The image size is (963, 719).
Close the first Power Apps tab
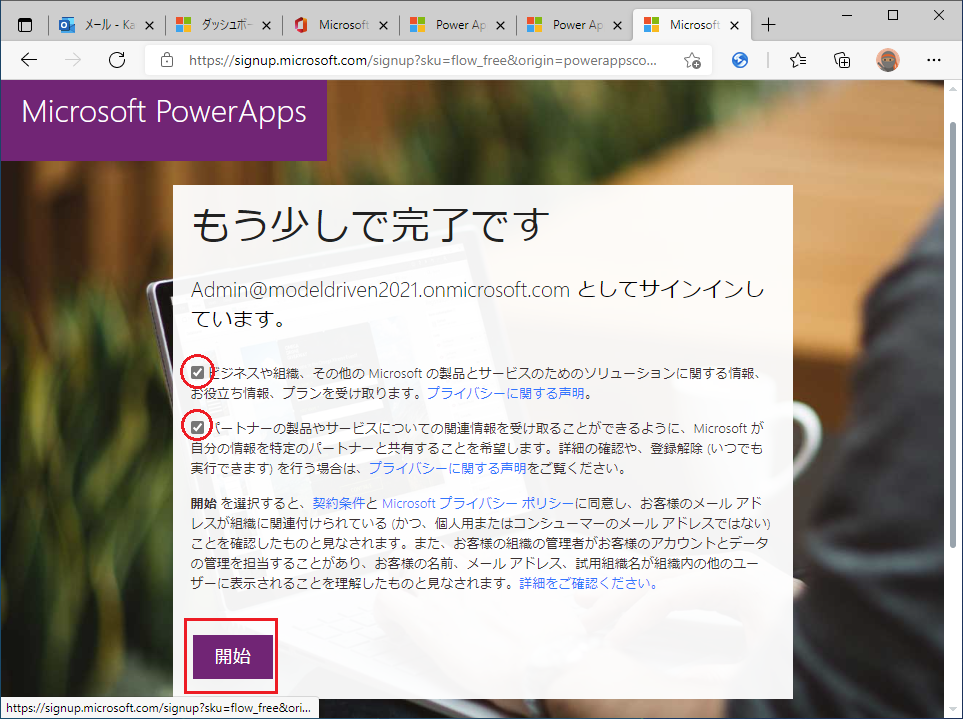pyautogui.click(x=501, y=25)
